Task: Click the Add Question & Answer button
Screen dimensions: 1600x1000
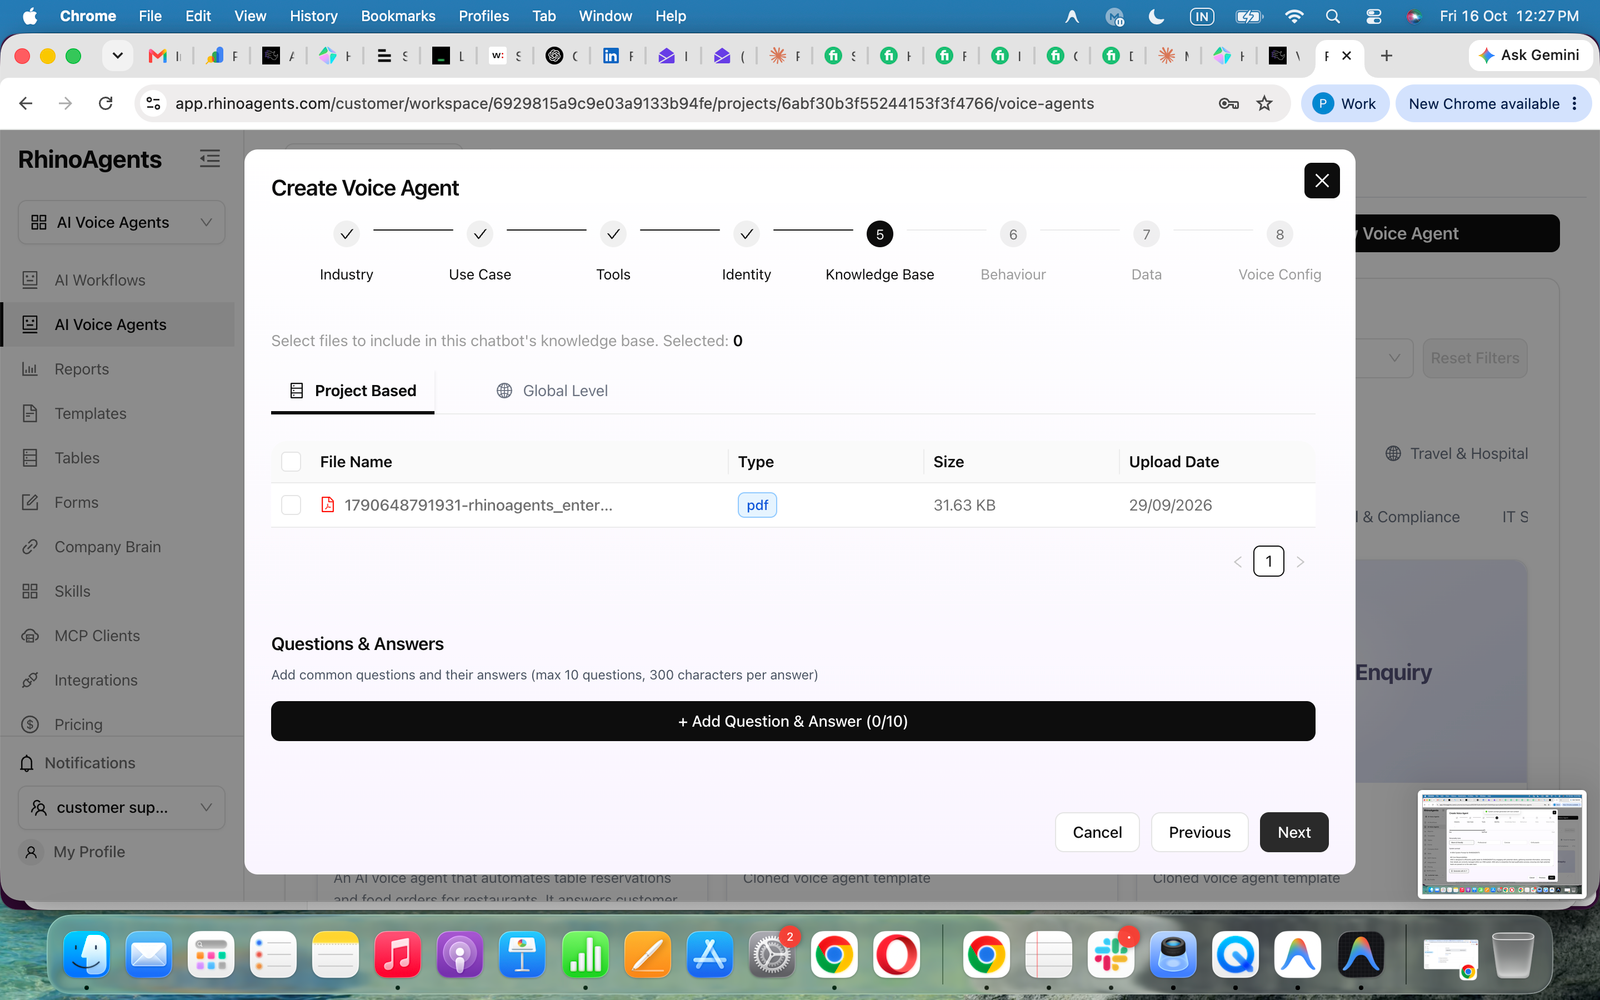Action: coord(793,721)
